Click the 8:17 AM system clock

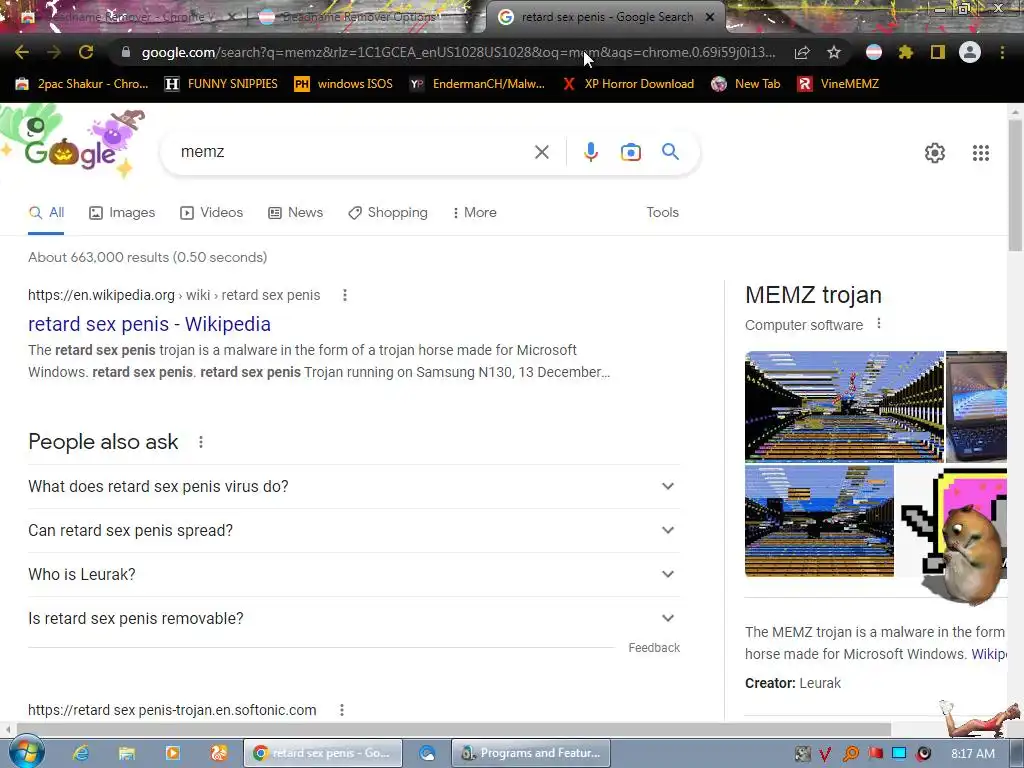[x=973, y=754]
